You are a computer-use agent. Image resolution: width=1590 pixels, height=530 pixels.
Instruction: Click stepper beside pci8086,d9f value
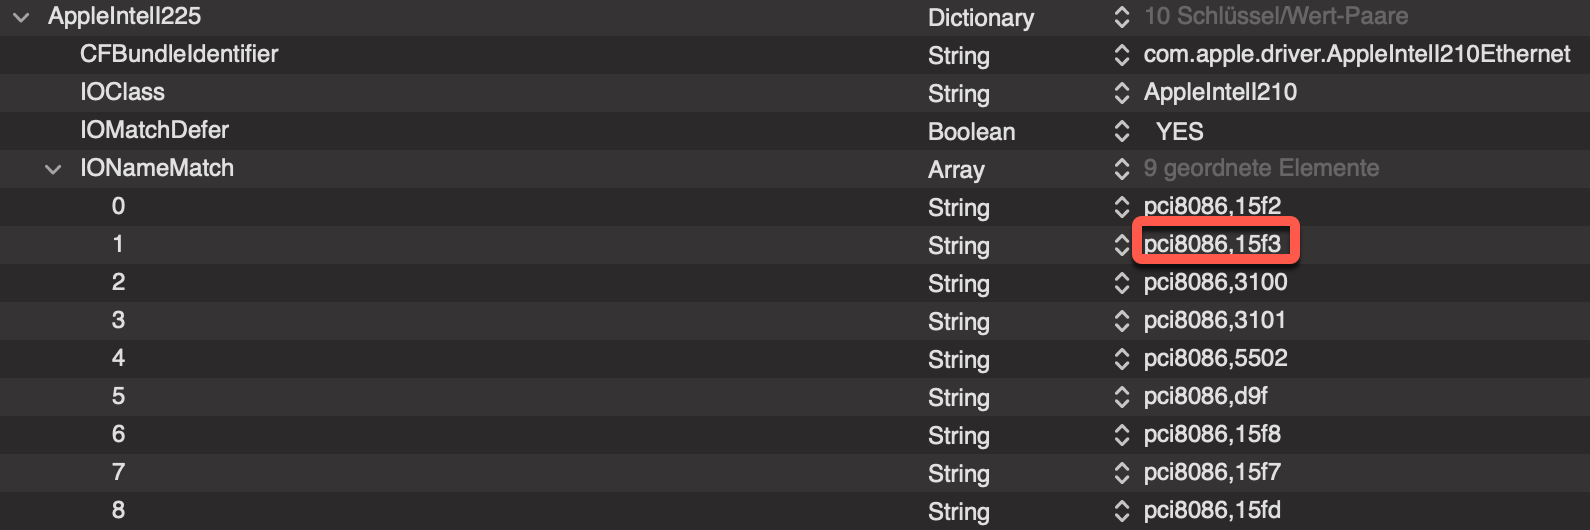[1121, 397]
